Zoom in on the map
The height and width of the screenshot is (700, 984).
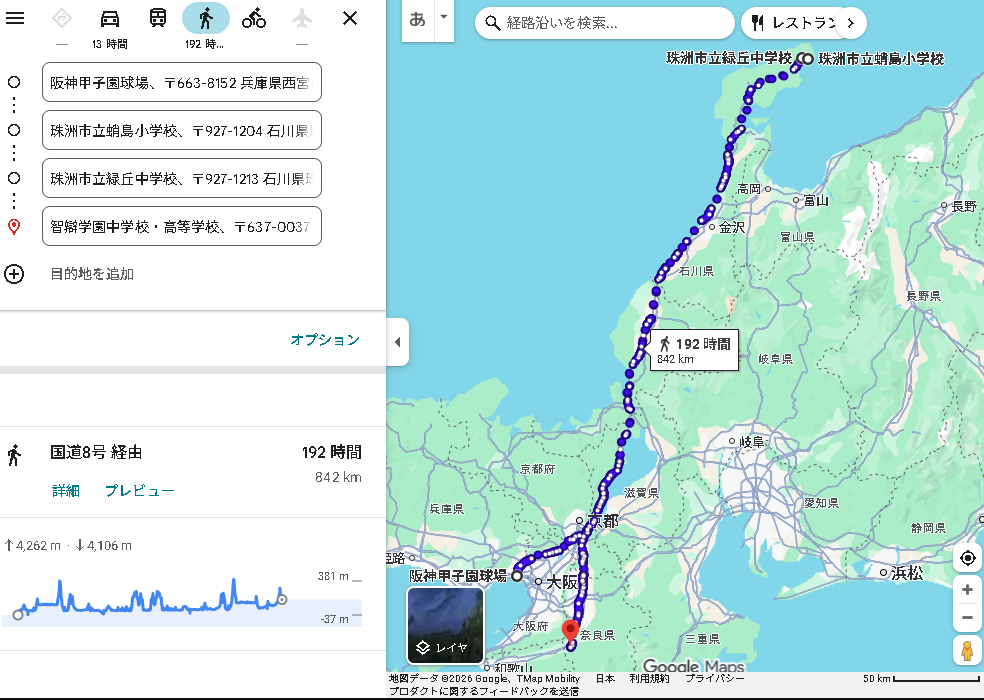[967, 590]
